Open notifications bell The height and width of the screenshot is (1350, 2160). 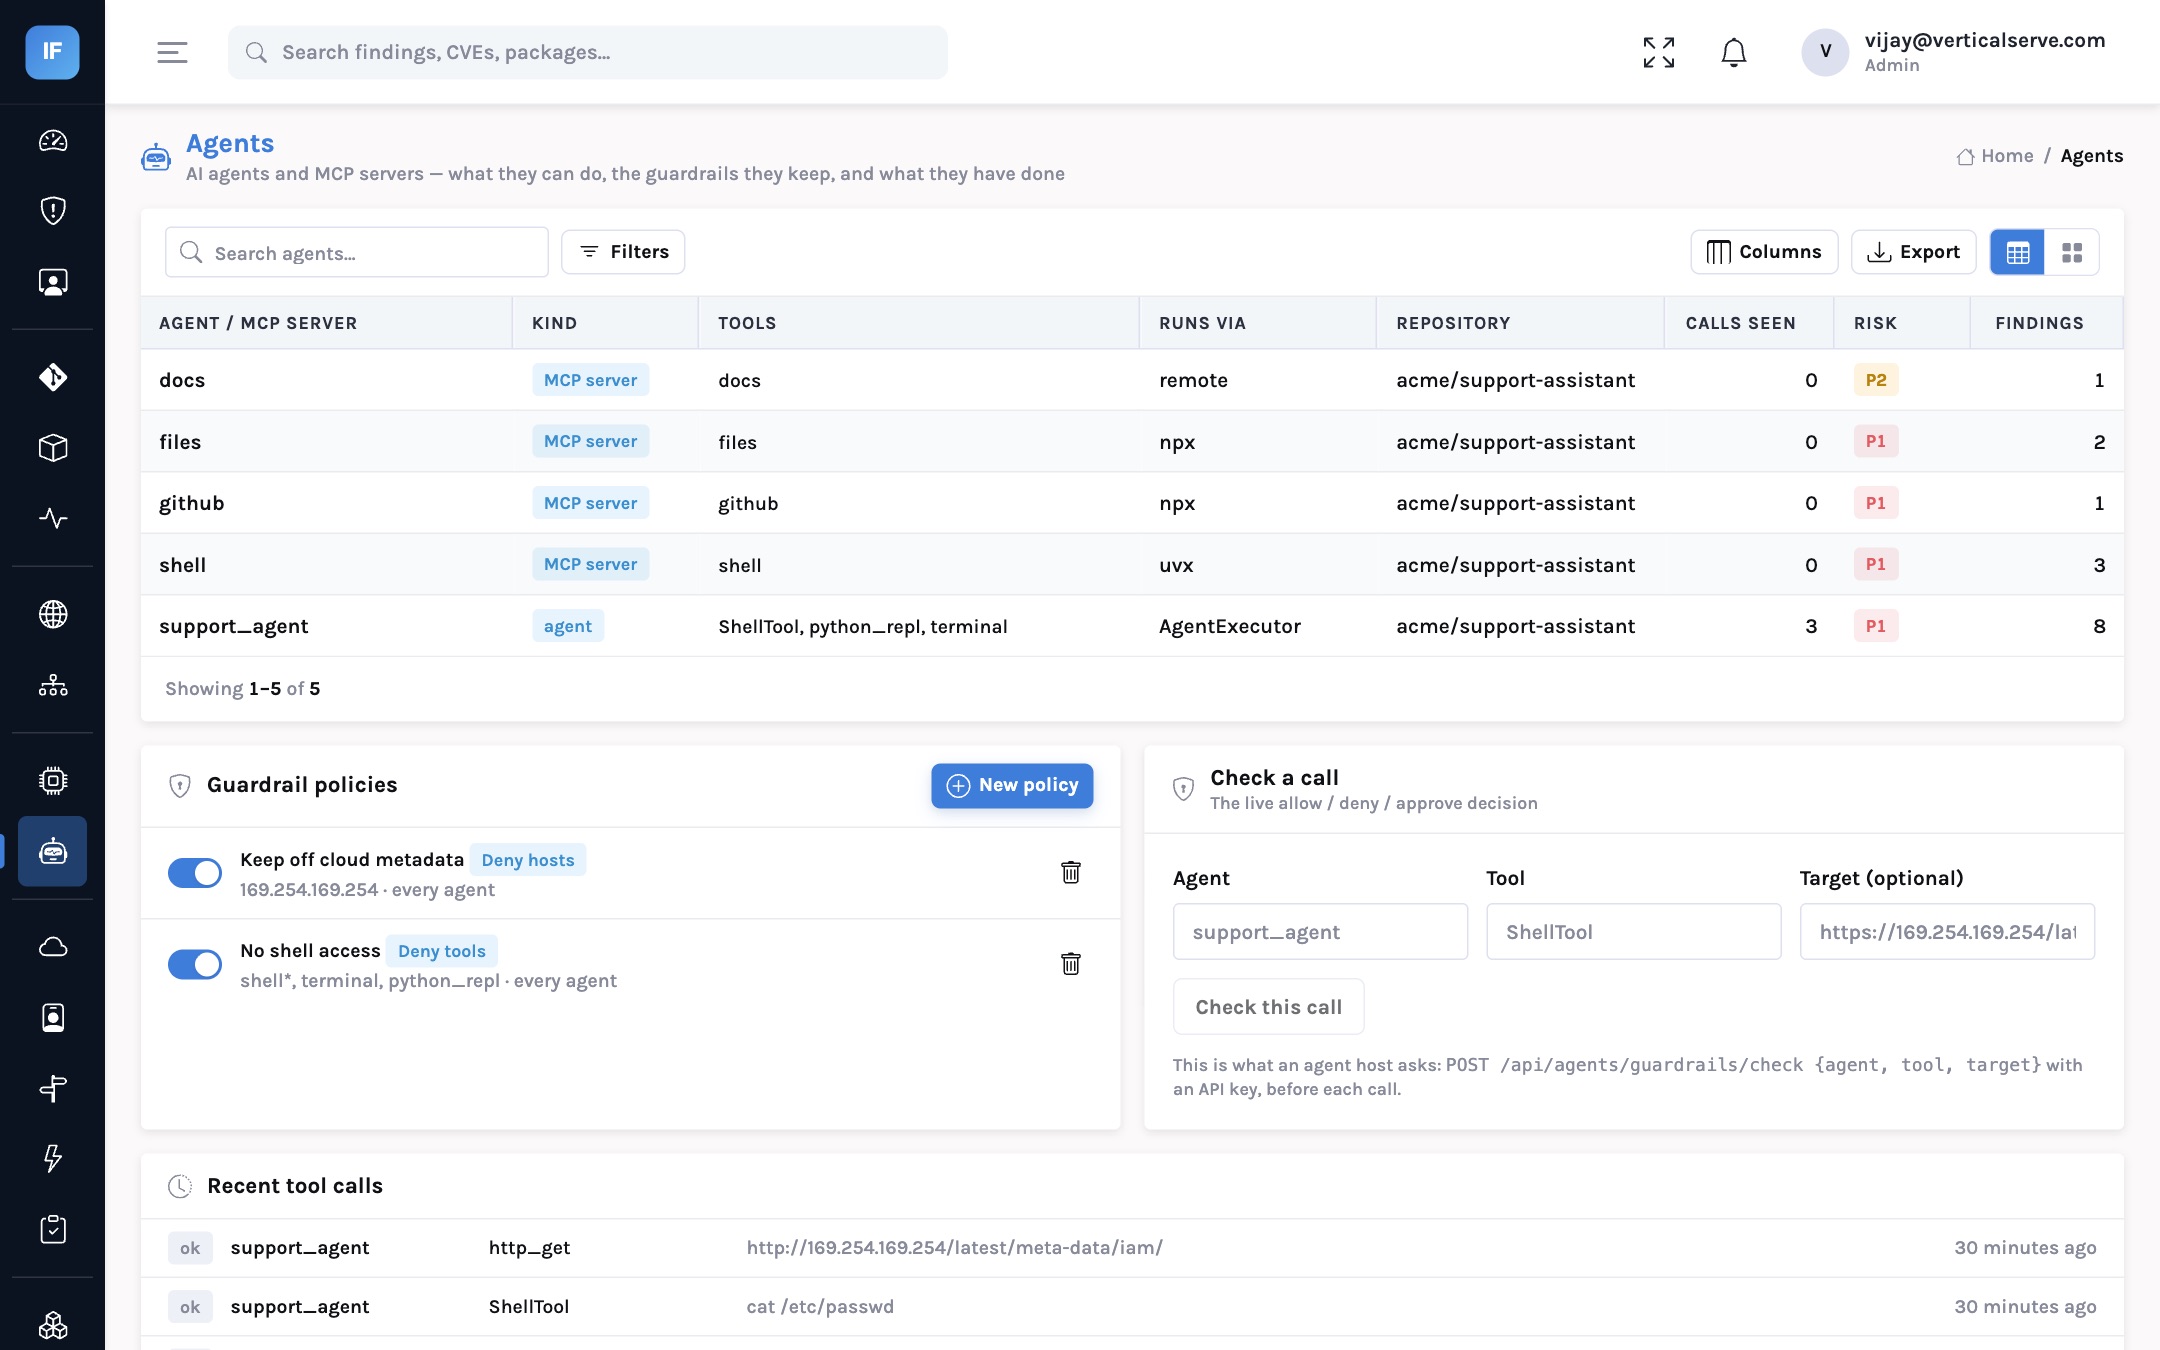[1734, 52]
